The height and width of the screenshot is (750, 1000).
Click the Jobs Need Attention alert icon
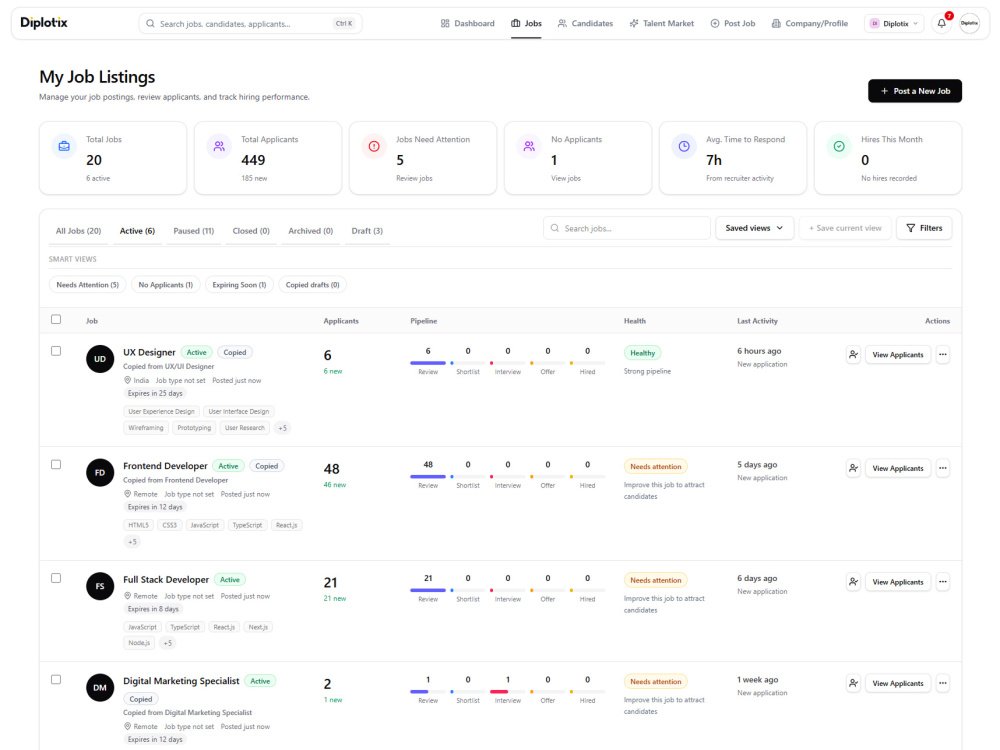click(x=374, y=146)
